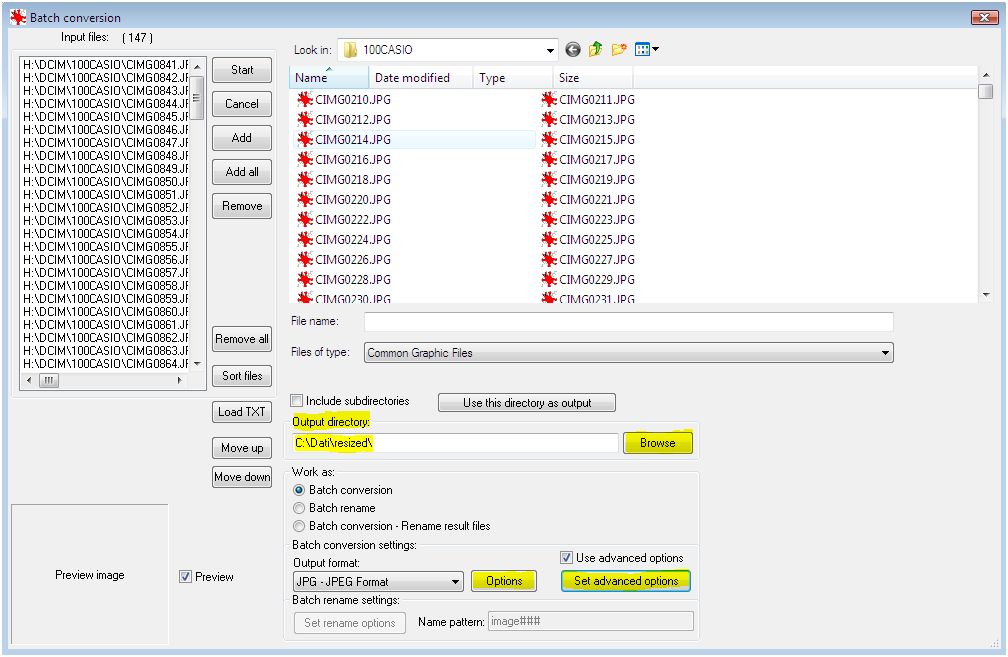This screenshot has height=657, width=1008.
Task: Click Browse for output directory
Action: coord(657,443)
